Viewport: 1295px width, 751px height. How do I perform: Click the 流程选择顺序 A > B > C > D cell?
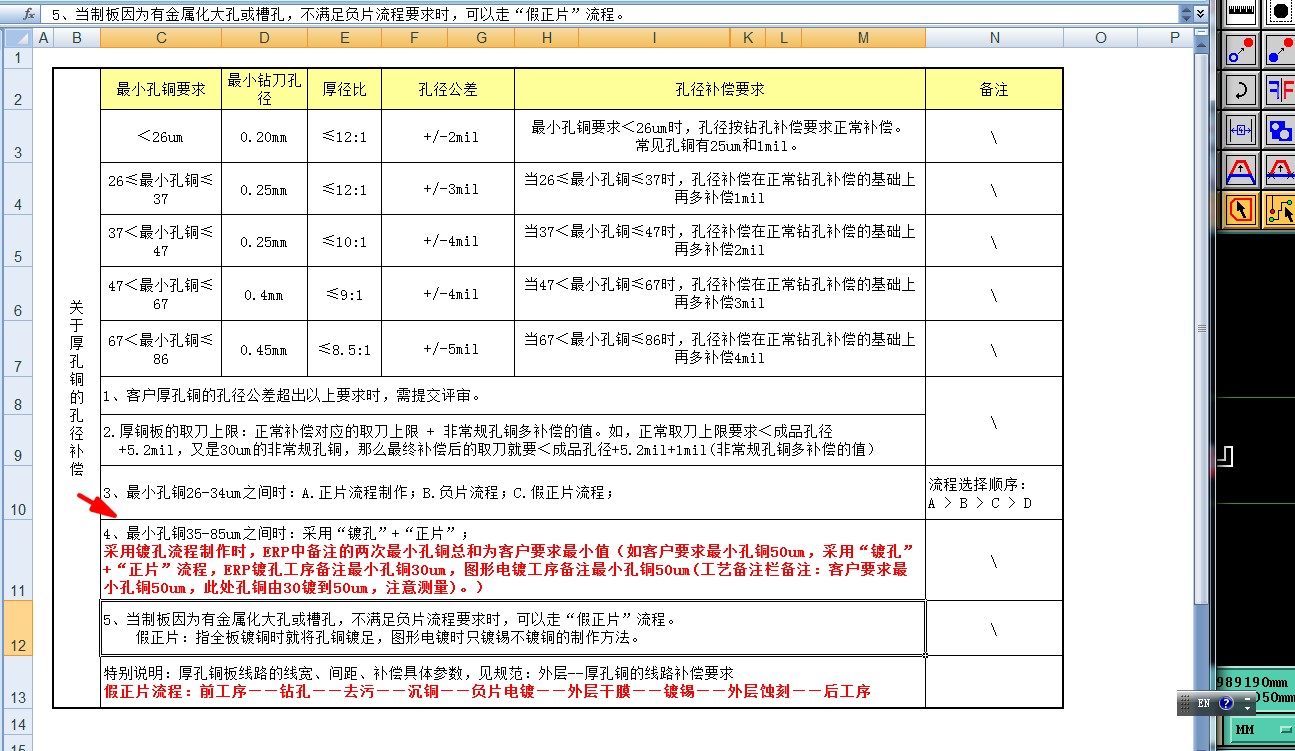click(x=994, y=493)
